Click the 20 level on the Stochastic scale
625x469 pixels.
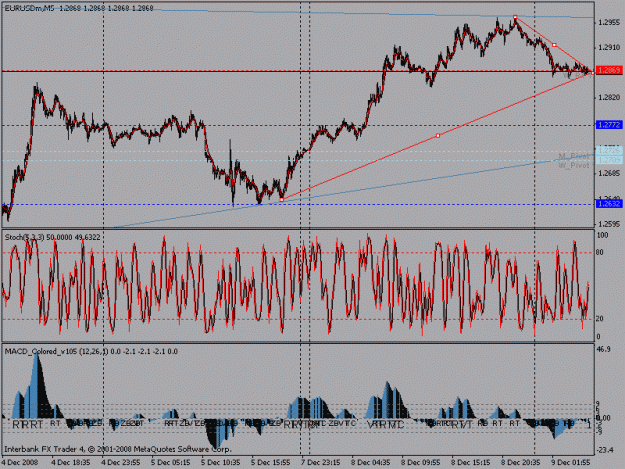coord(599,319)
